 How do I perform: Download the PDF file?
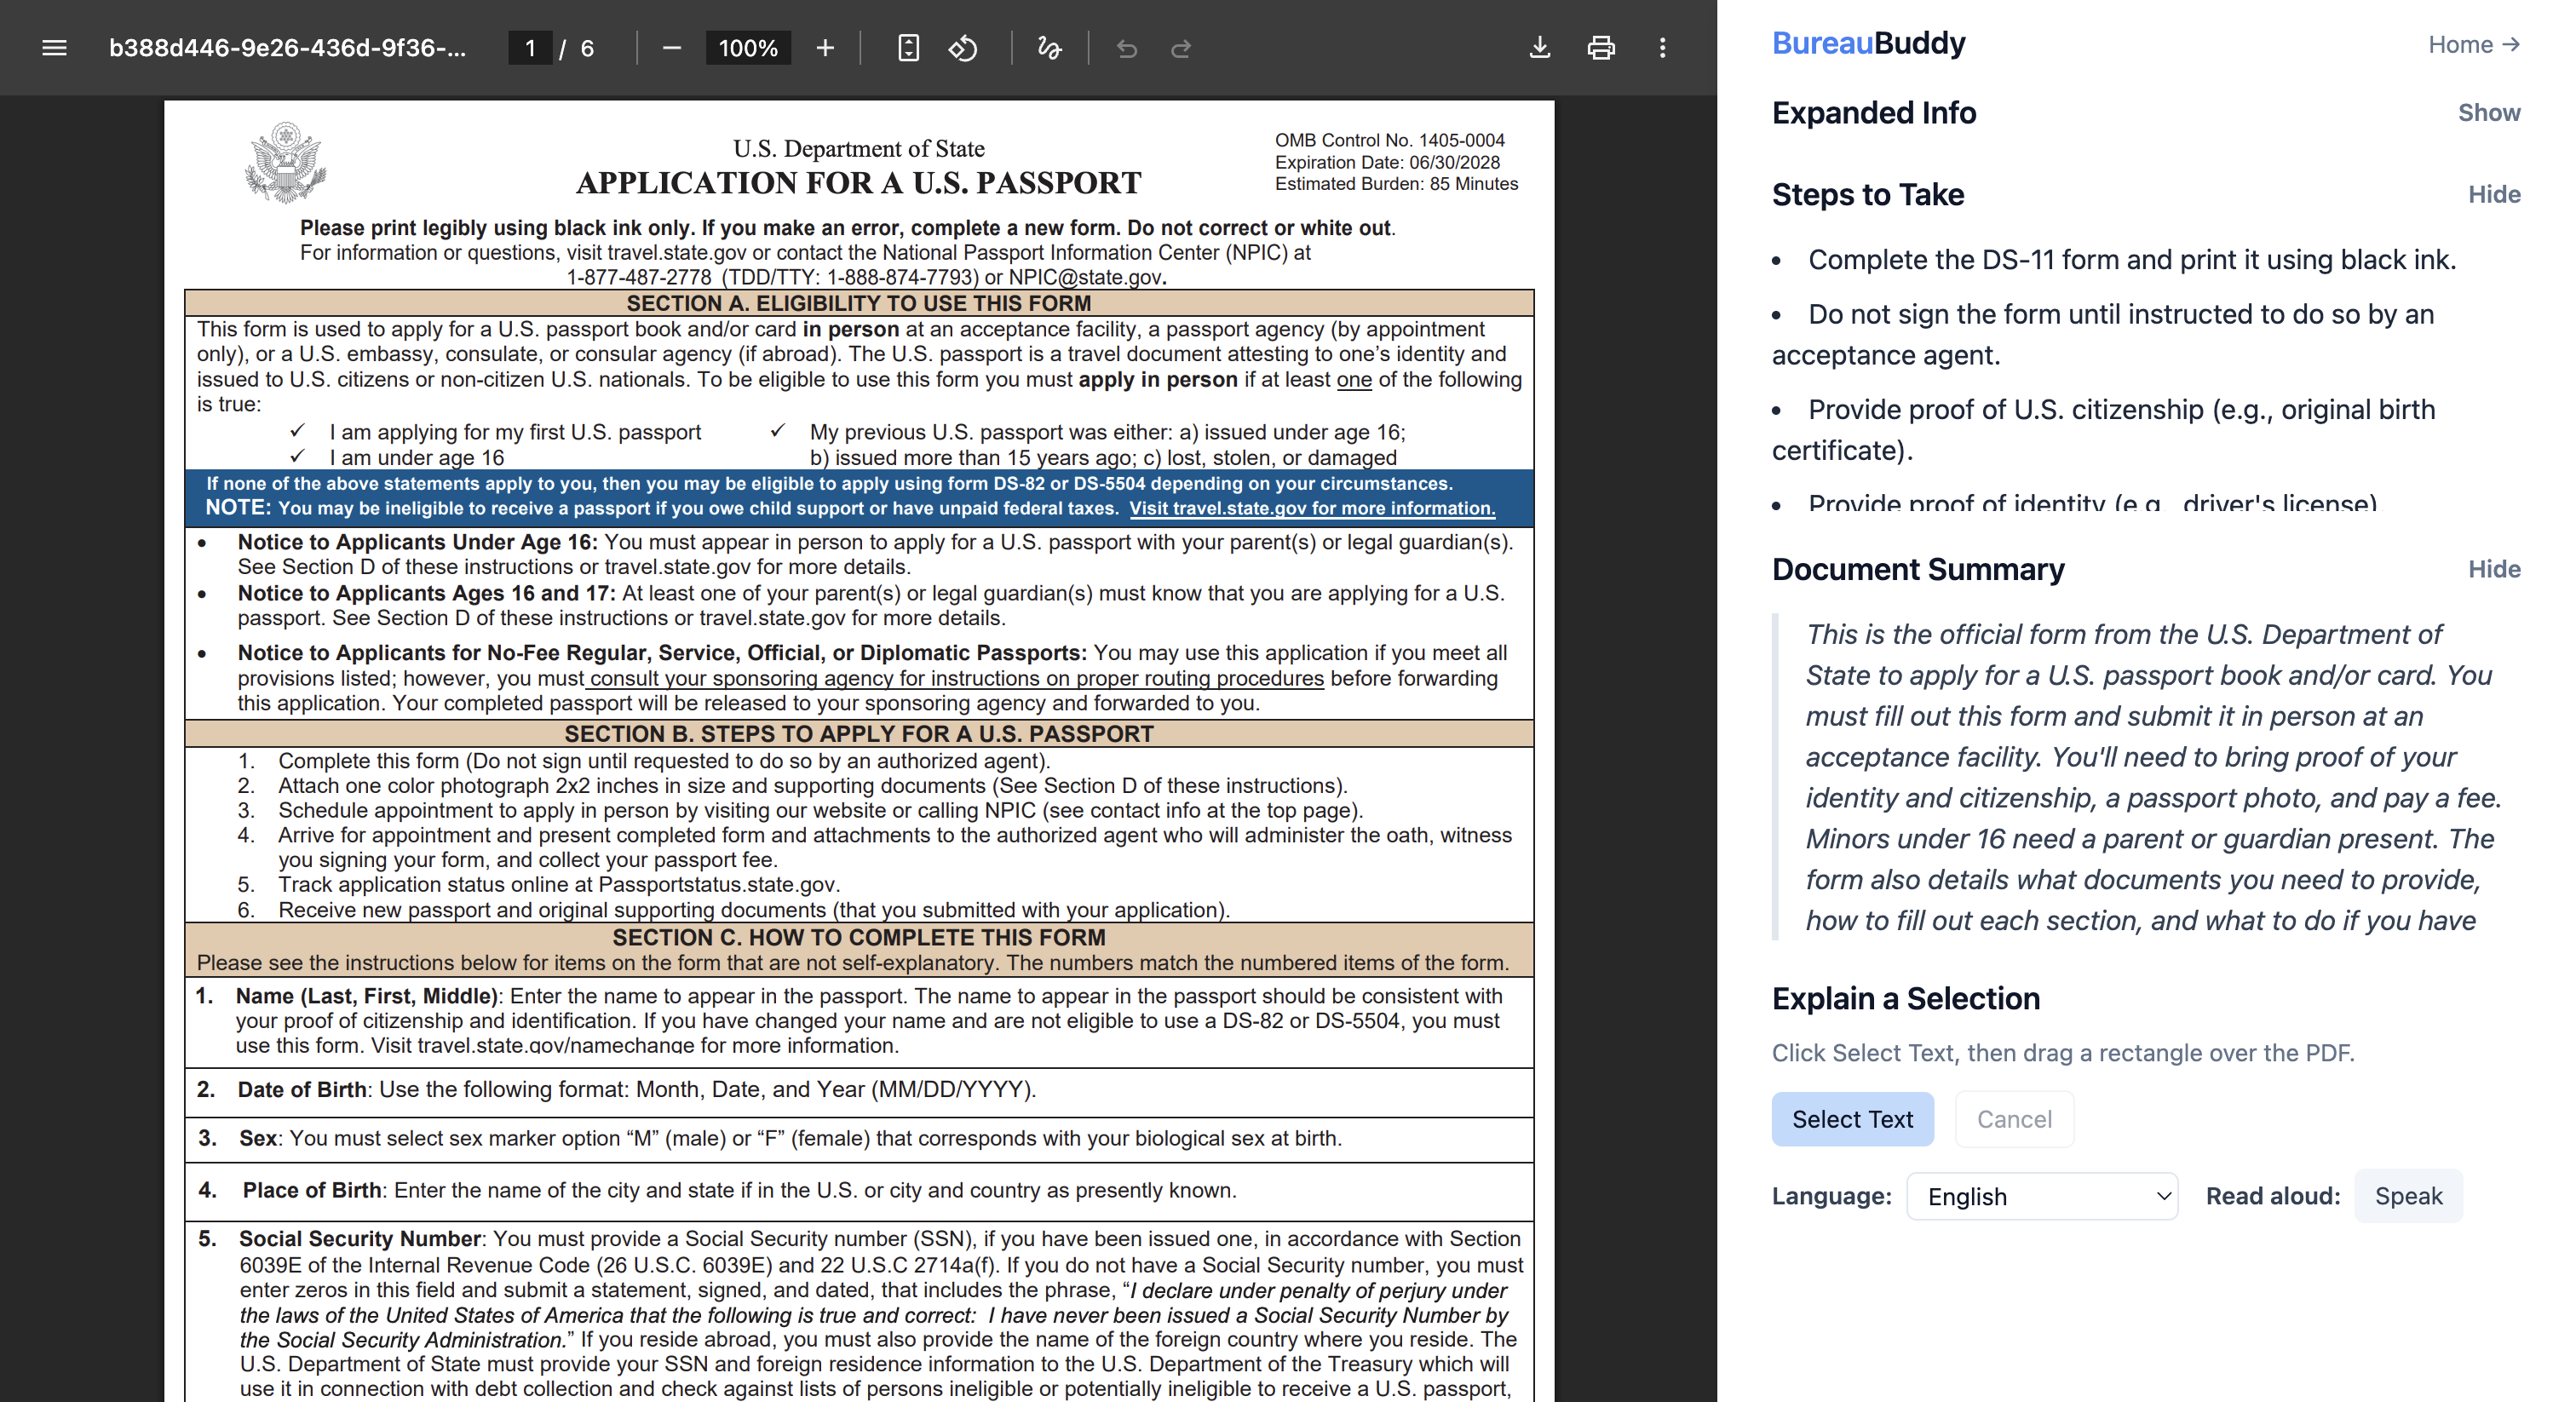coord(1540,48)
